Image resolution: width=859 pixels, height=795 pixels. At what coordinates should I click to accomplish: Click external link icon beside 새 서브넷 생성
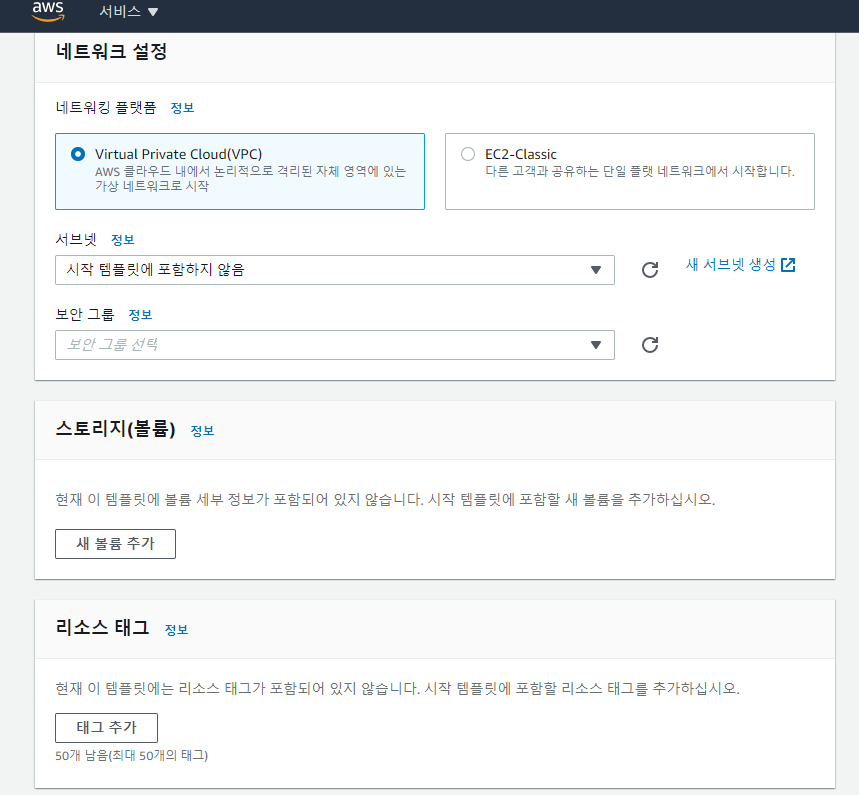click(x=788, y=265)
